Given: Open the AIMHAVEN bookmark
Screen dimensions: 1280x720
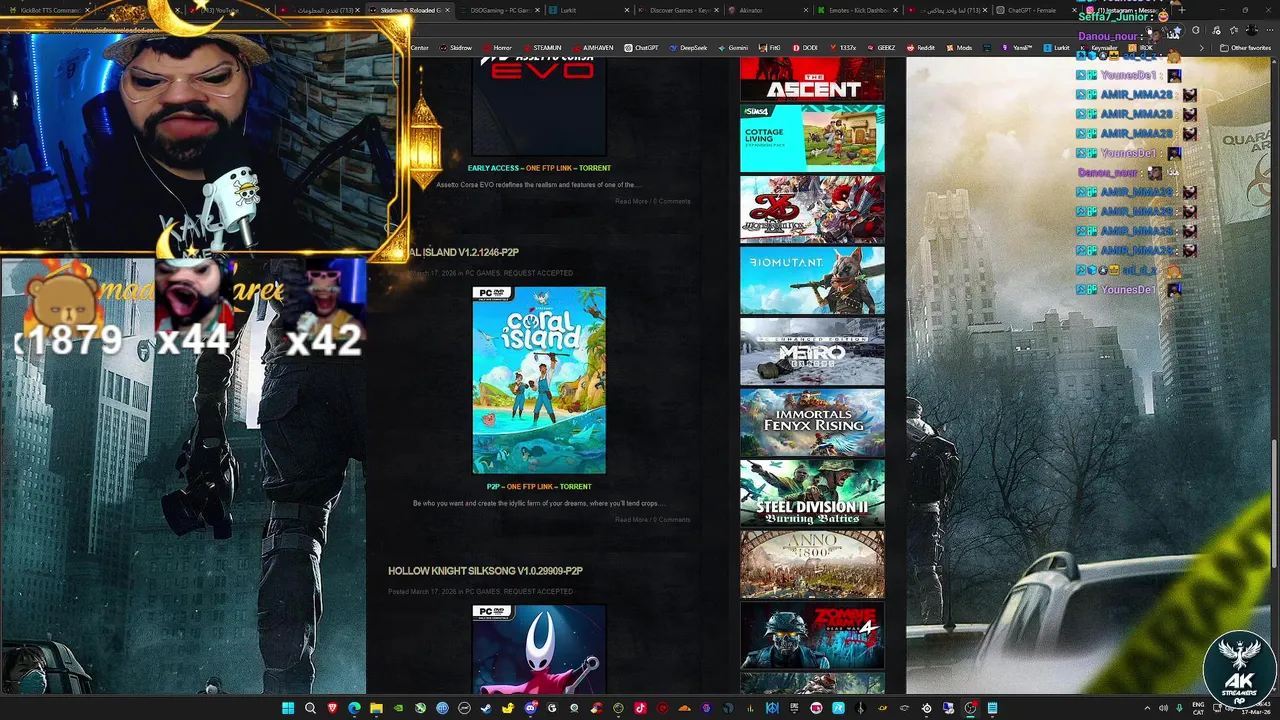Looking at the screenshot, I should pyautogui.click(x=592, y=48).
